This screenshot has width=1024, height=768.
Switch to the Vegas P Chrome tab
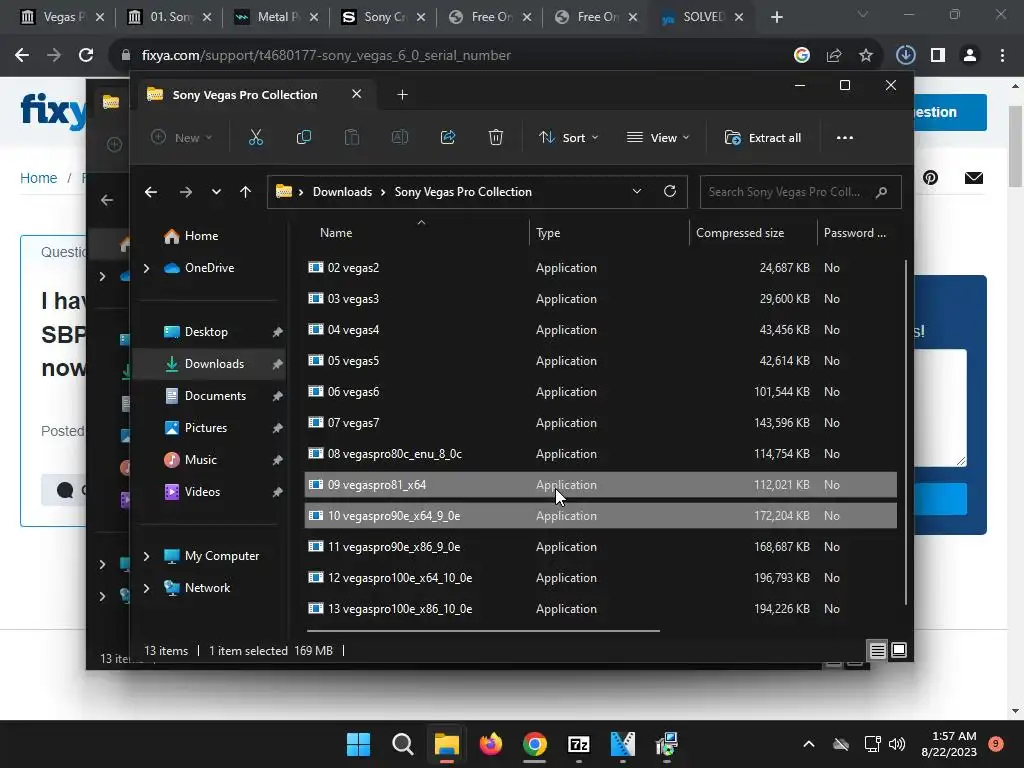pyautogui.click(x=60, y=17)
